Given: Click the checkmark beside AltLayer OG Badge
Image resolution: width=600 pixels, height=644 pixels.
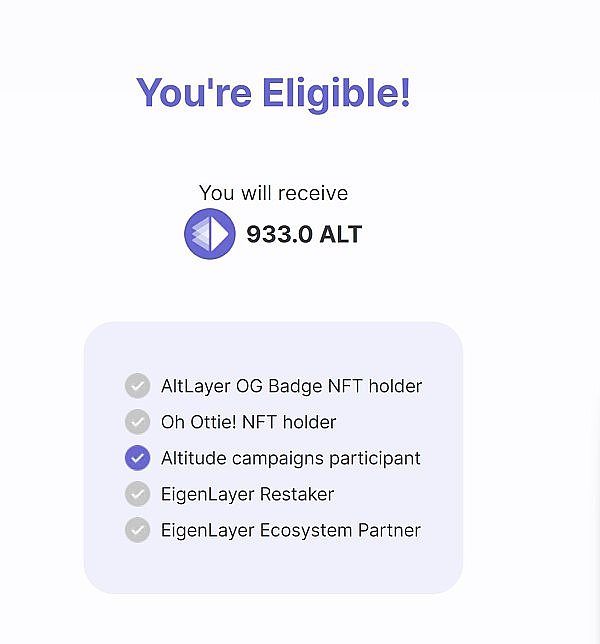Looking at the screenshot, I should 137,386.
